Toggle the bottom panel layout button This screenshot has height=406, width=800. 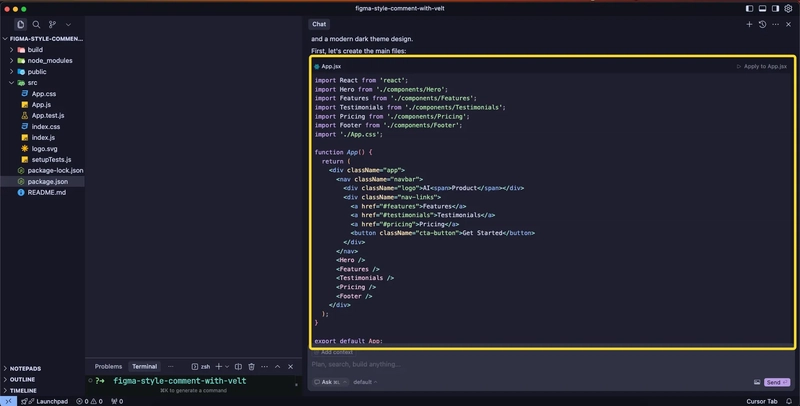762,9
